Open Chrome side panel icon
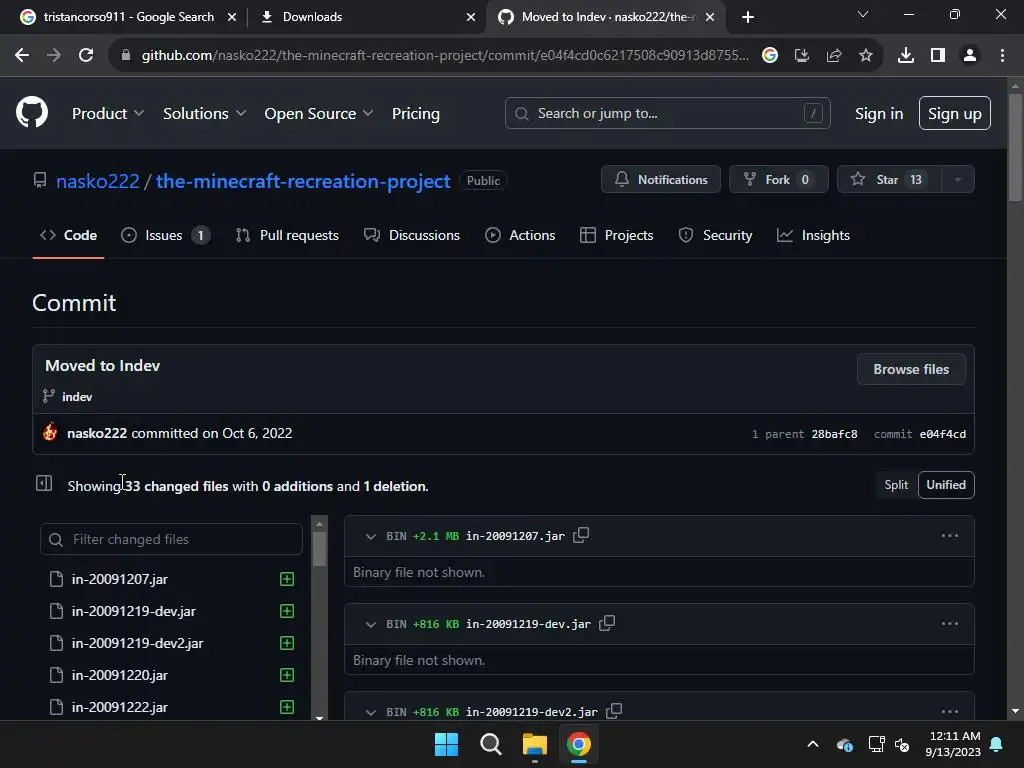The image size is (1024, 768). point(937,56)
